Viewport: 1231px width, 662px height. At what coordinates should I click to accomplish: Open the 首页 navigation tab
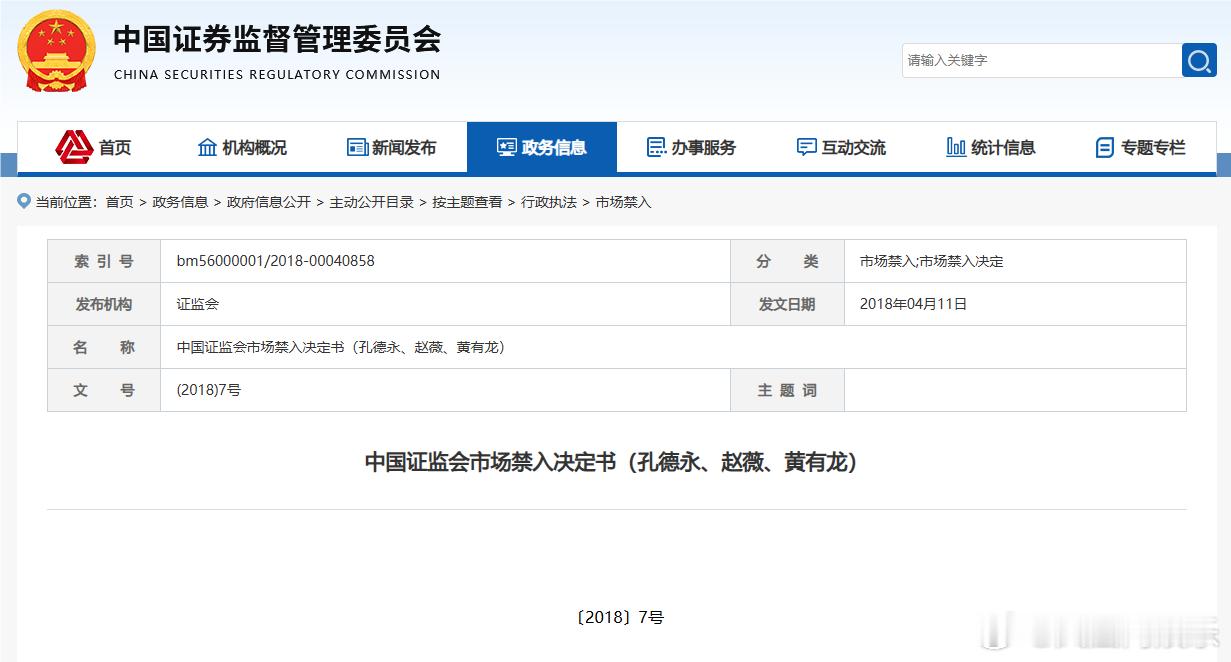click(92, 148)
